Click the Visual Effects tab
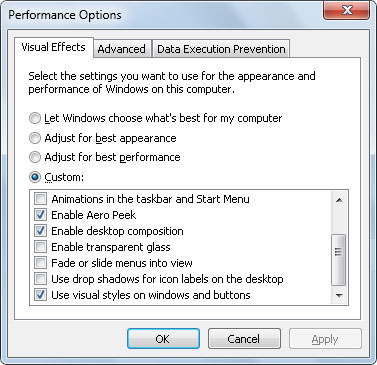 click(53, 47)
